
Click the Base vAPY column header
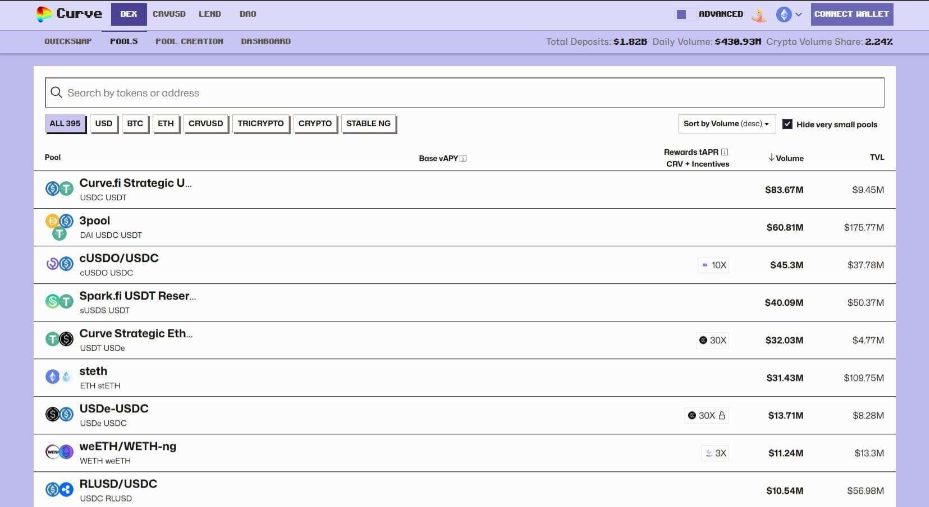(438, 158)
